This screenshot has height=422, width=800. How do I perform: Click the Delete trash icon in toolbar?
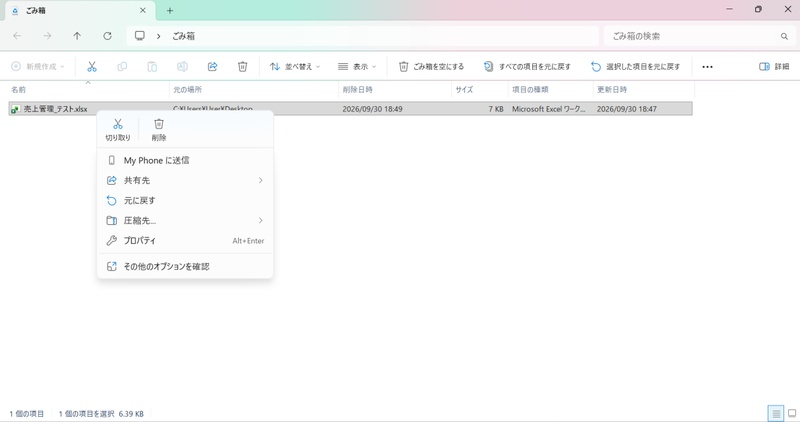[243, 66]
